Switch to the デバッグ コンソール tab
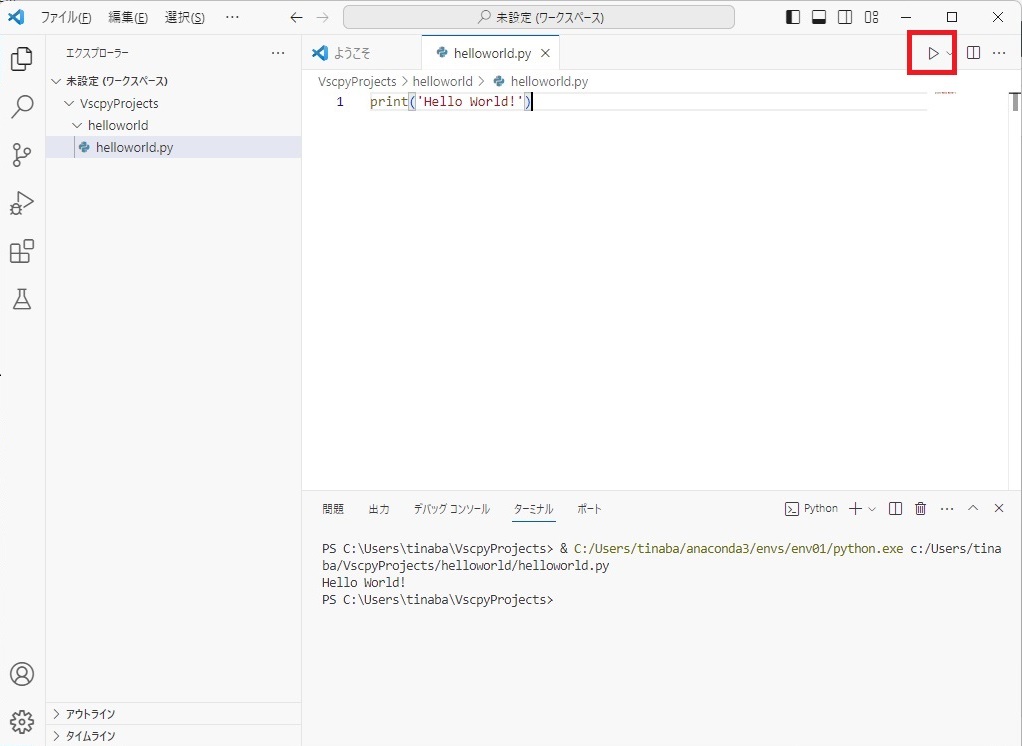This screenshot has height=746, width=1022. pos(451,509)
